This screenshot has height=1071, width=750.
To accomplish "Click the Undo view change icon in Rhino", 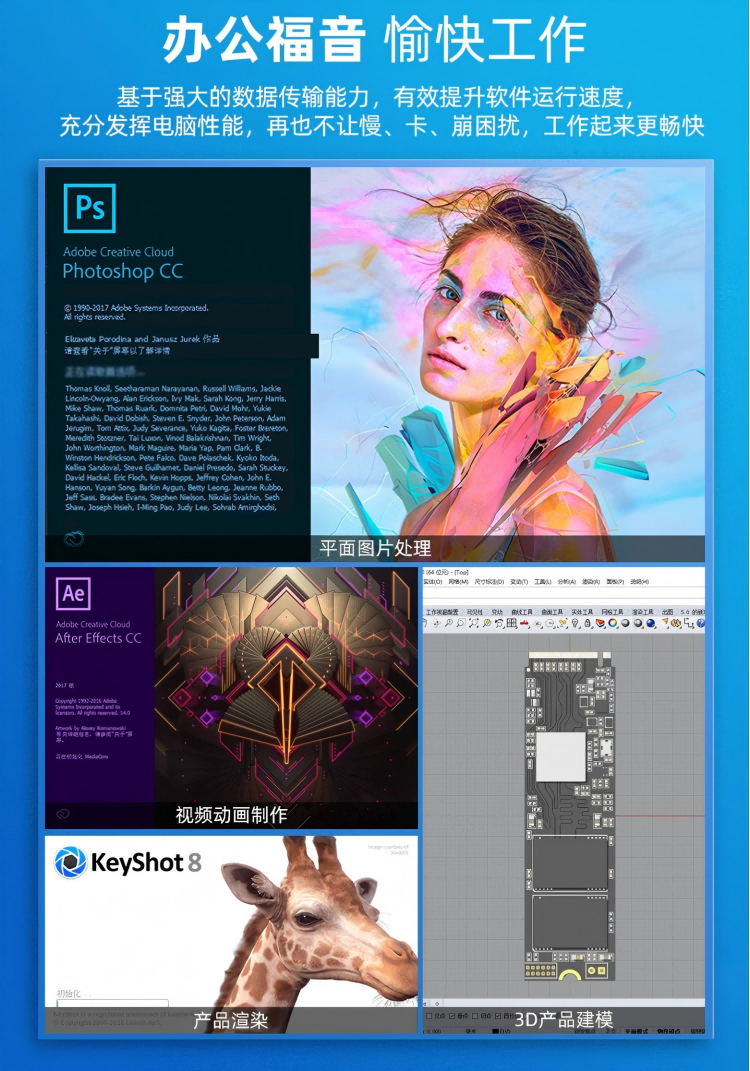I will pyautogui.click(x=499, y=623).
